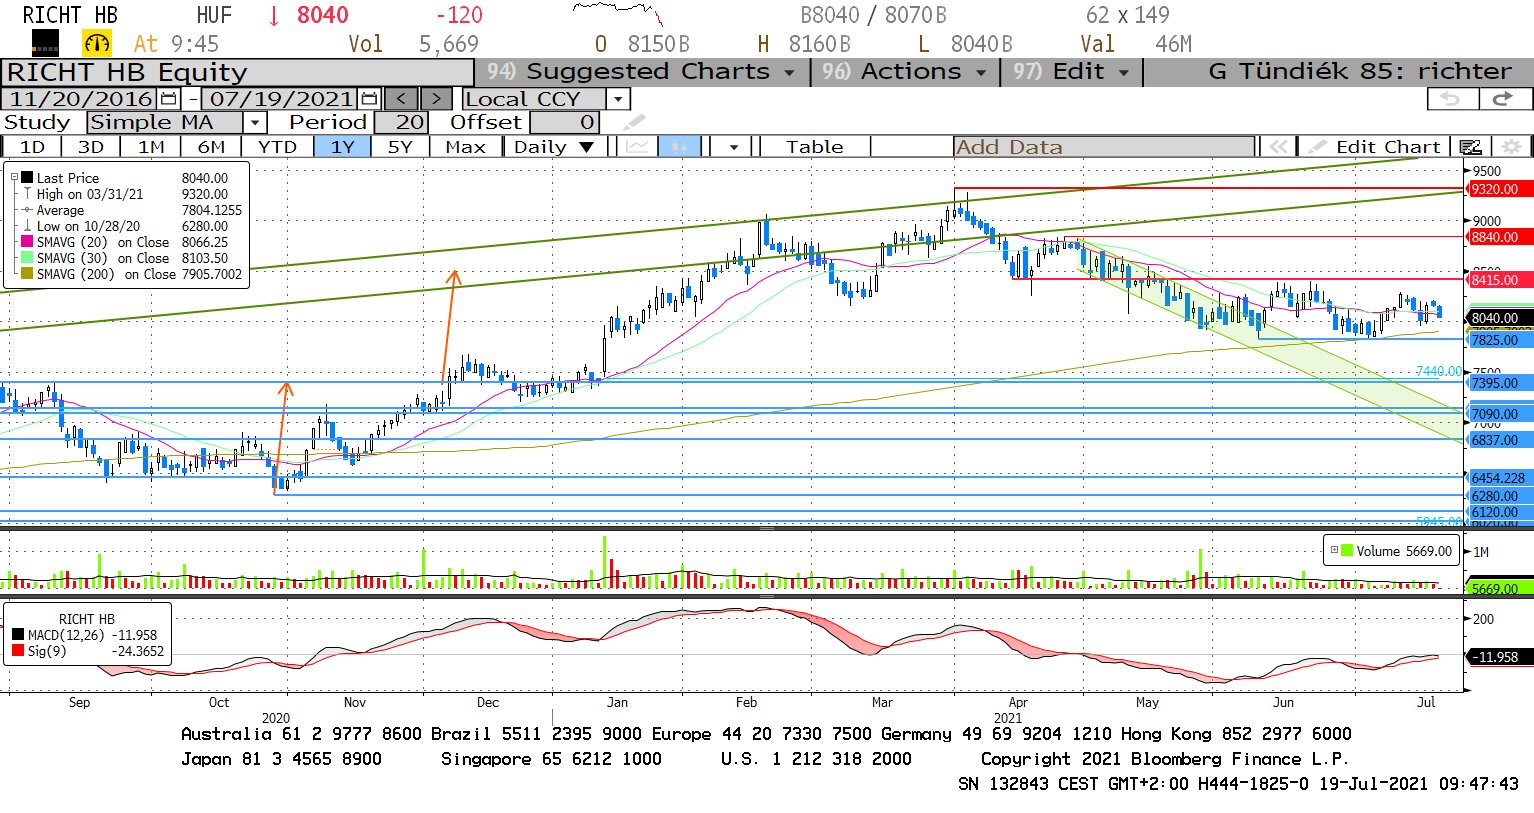The image size is (1534, 813).
Task: Select the Max range tab
Action: click(x=465, y=147)
